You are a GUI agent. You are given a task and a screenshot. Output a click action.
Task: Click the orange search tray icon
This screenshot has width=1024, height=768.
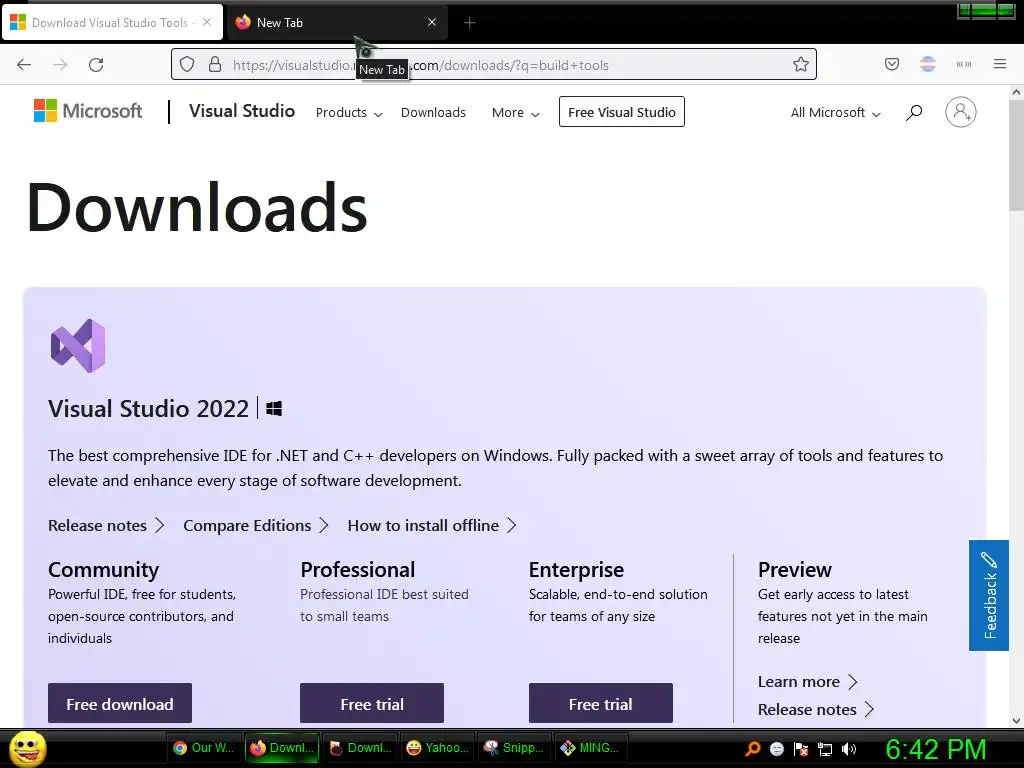pyautogui.click(x=752, y=748)
